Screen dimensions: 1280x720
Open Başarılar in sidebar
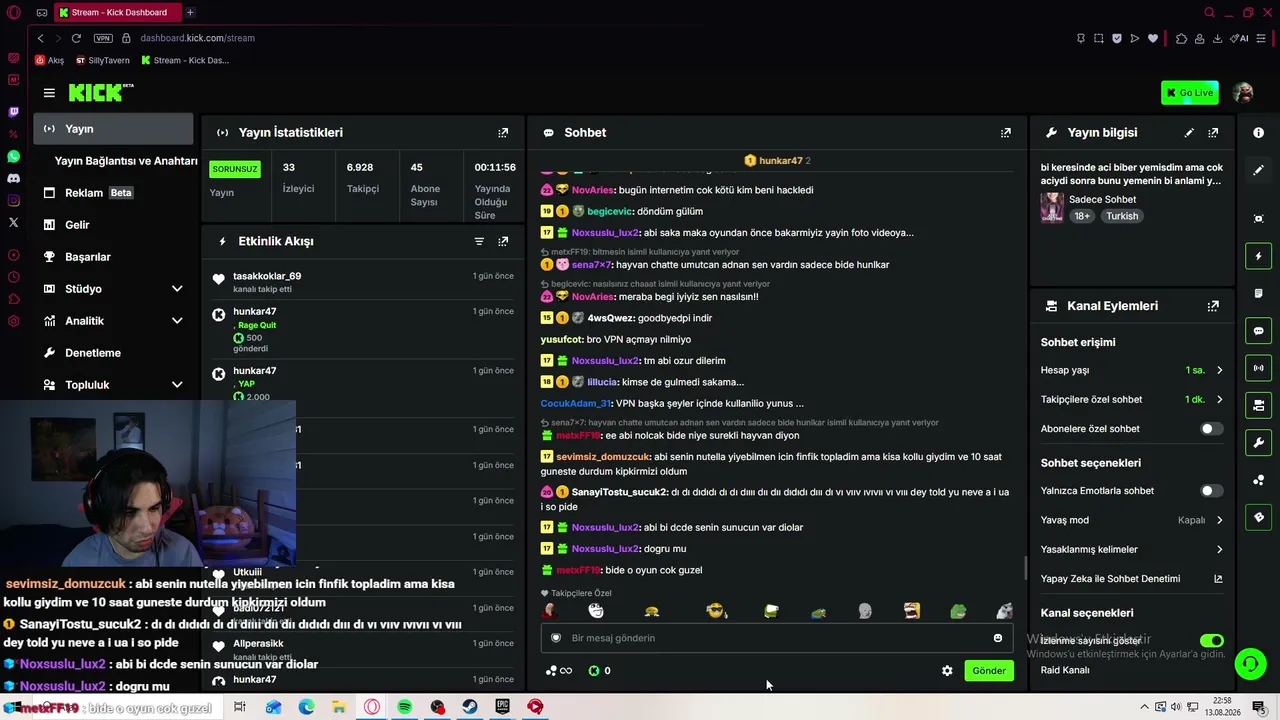[x=113, y=257]
